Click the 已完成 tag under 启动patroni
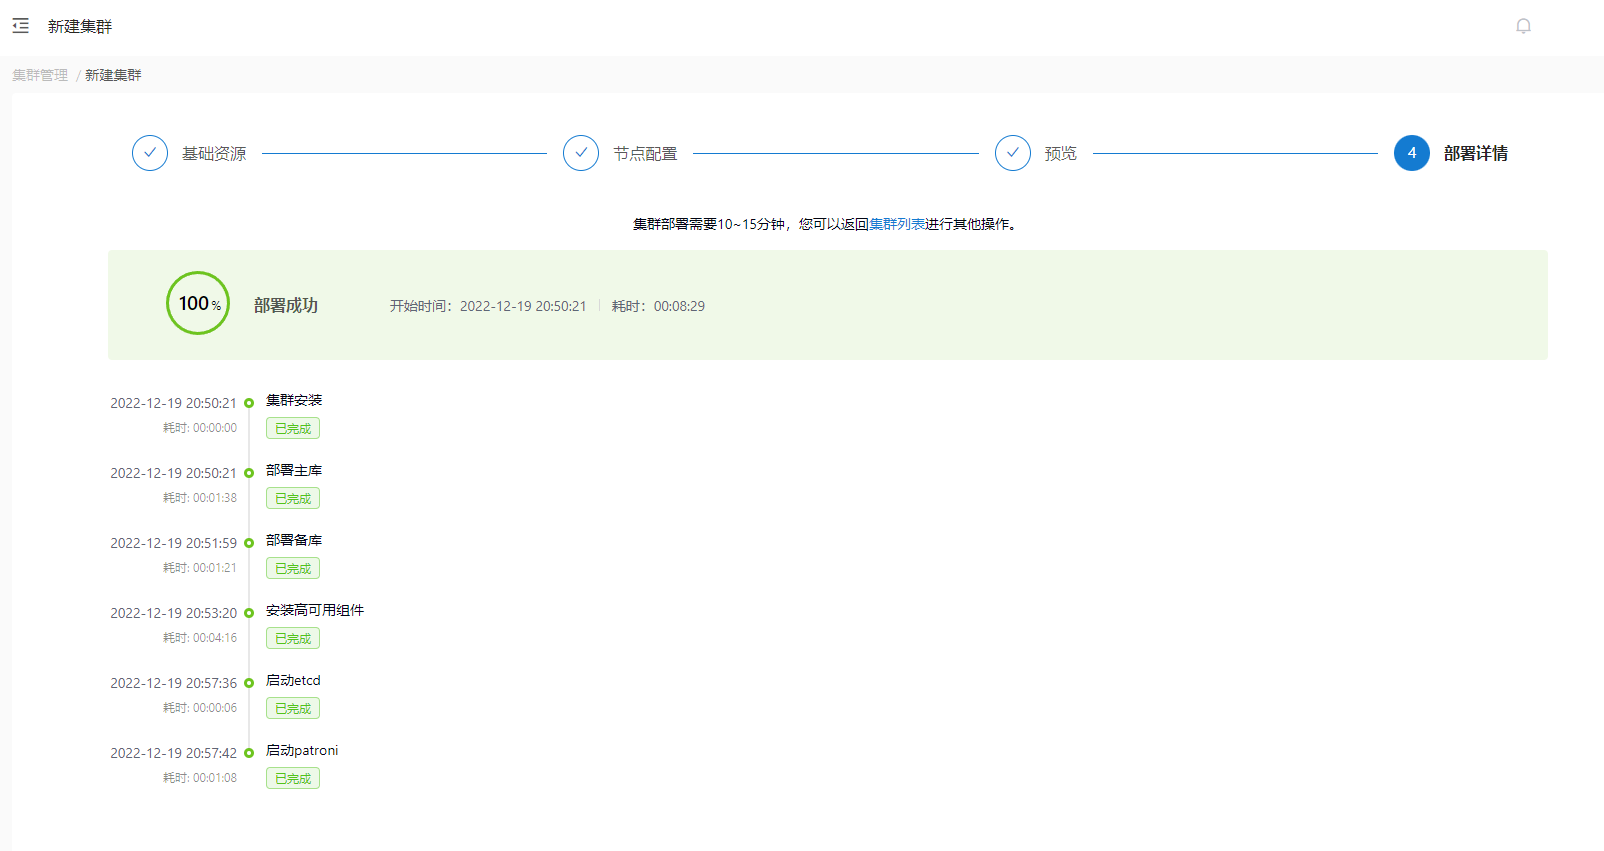The image size is (1604, 851). [x=293, y=778]
